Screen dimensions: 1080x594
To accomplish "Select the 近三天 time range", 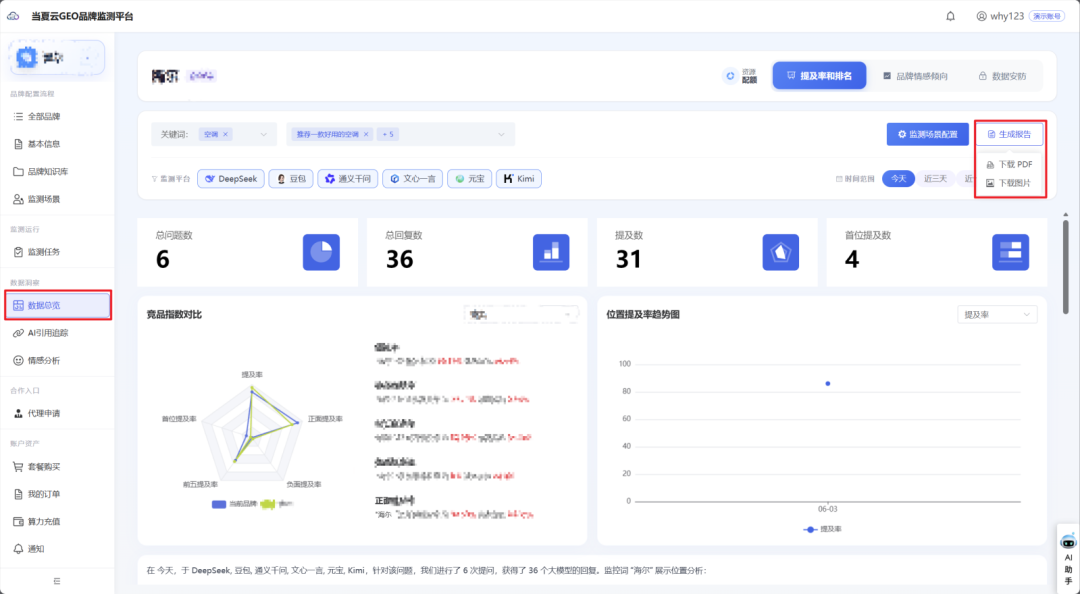I will click(935, 178).
